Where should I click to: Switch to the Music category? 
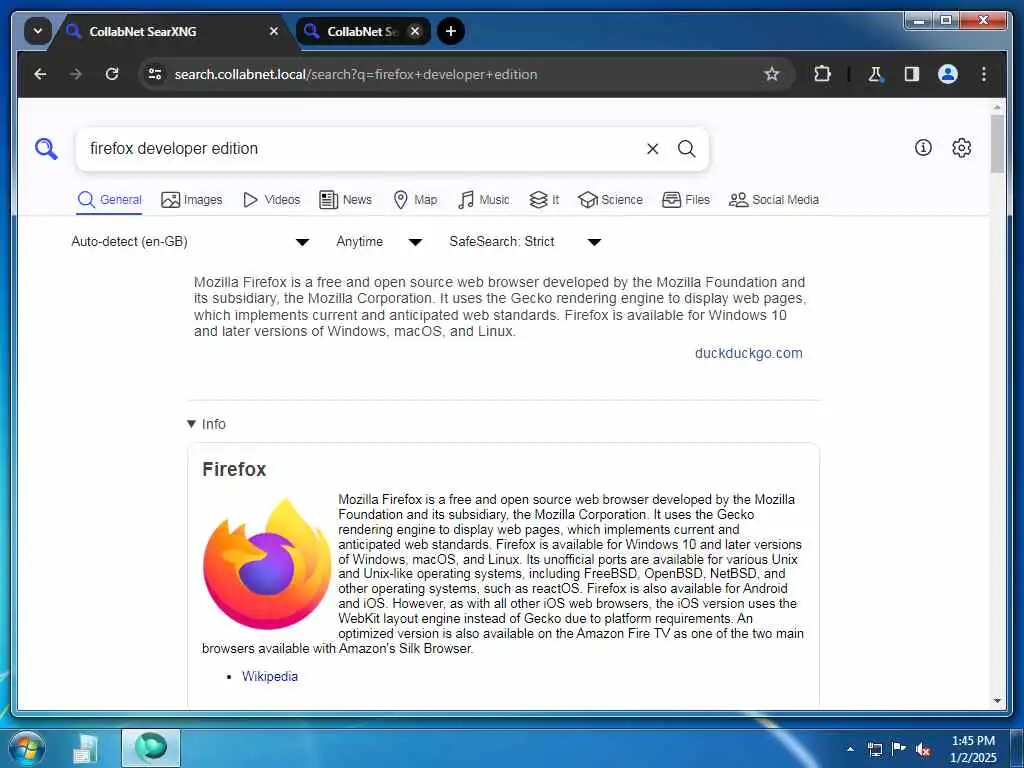(x=483, y=200)
